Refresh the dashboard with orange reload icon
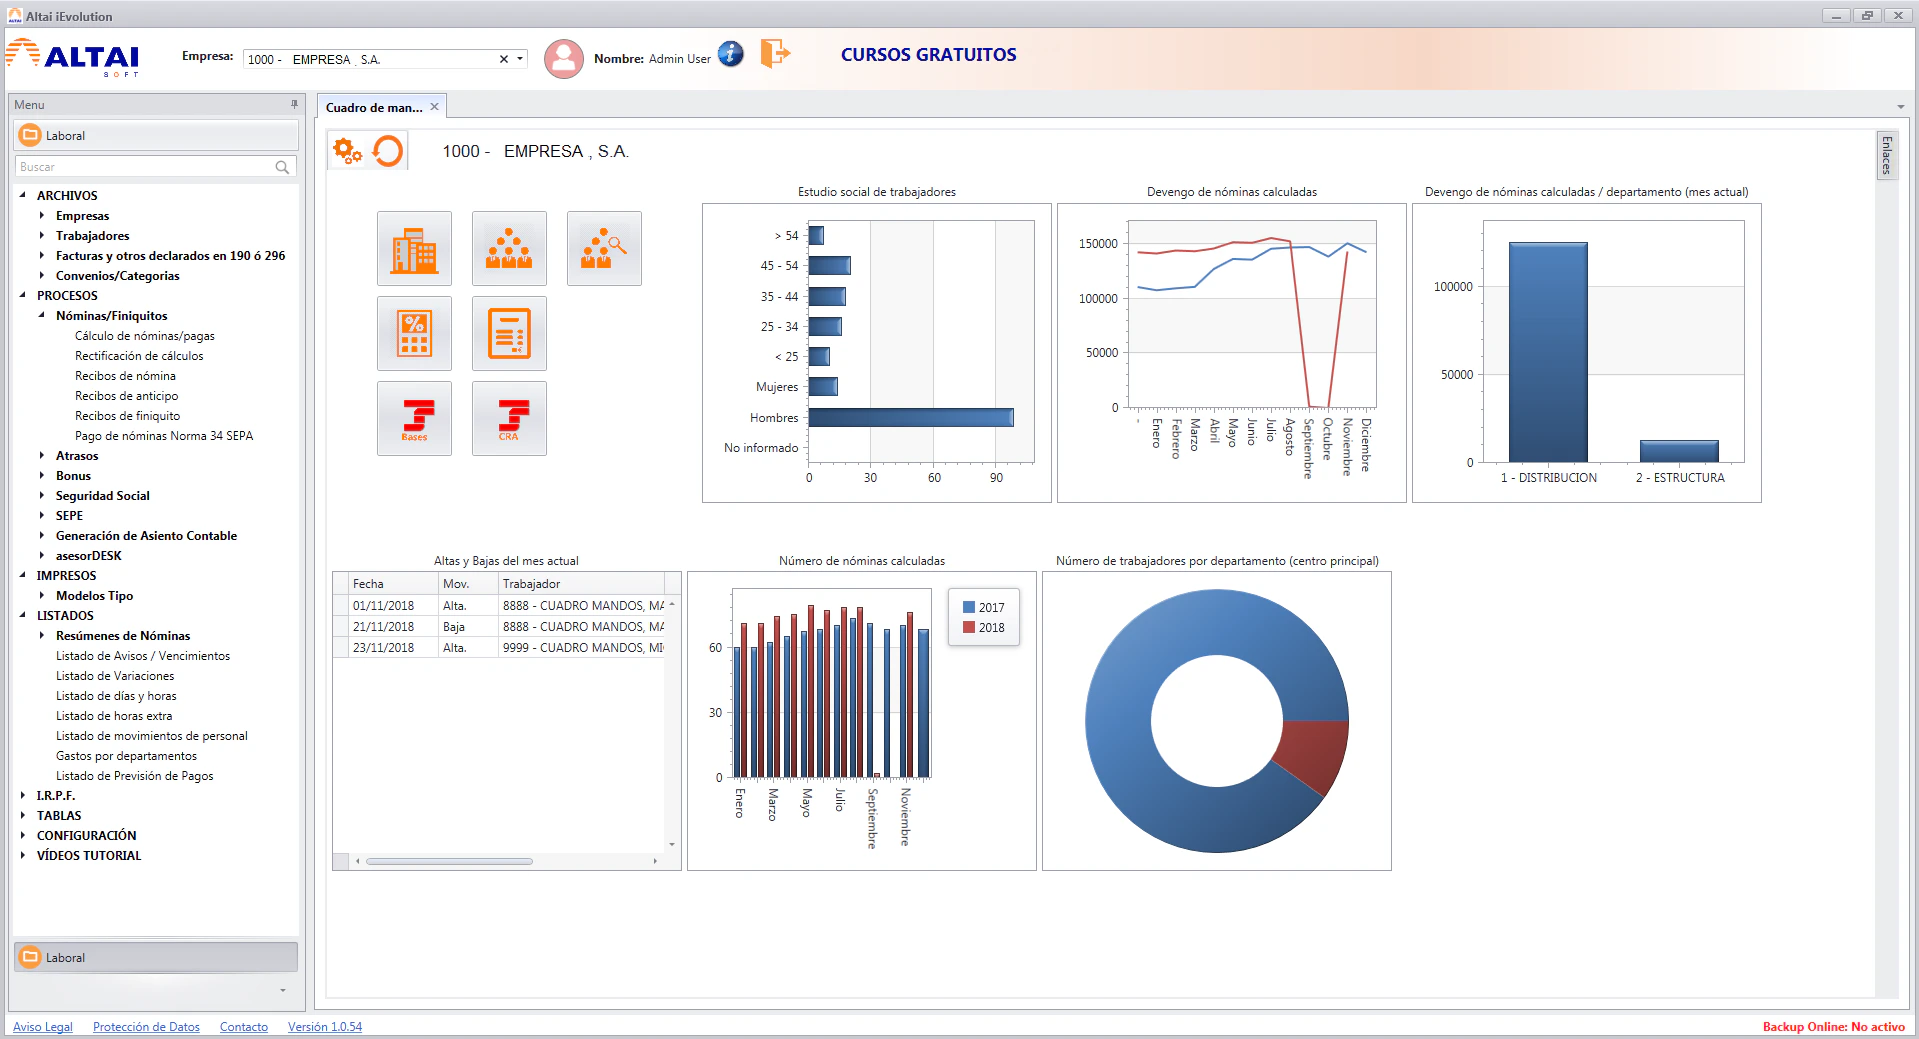The width and height of the screenshot is (1919, 1039). pos(387,151)
